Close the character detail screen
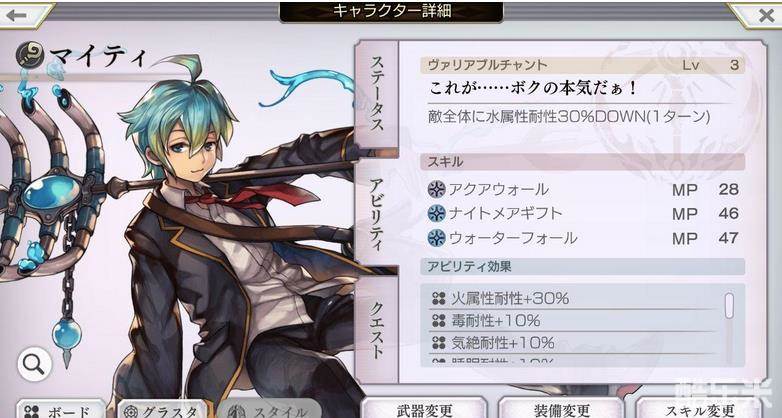The width and height of the screenshot is (782, 418). (x=760, y=15)
